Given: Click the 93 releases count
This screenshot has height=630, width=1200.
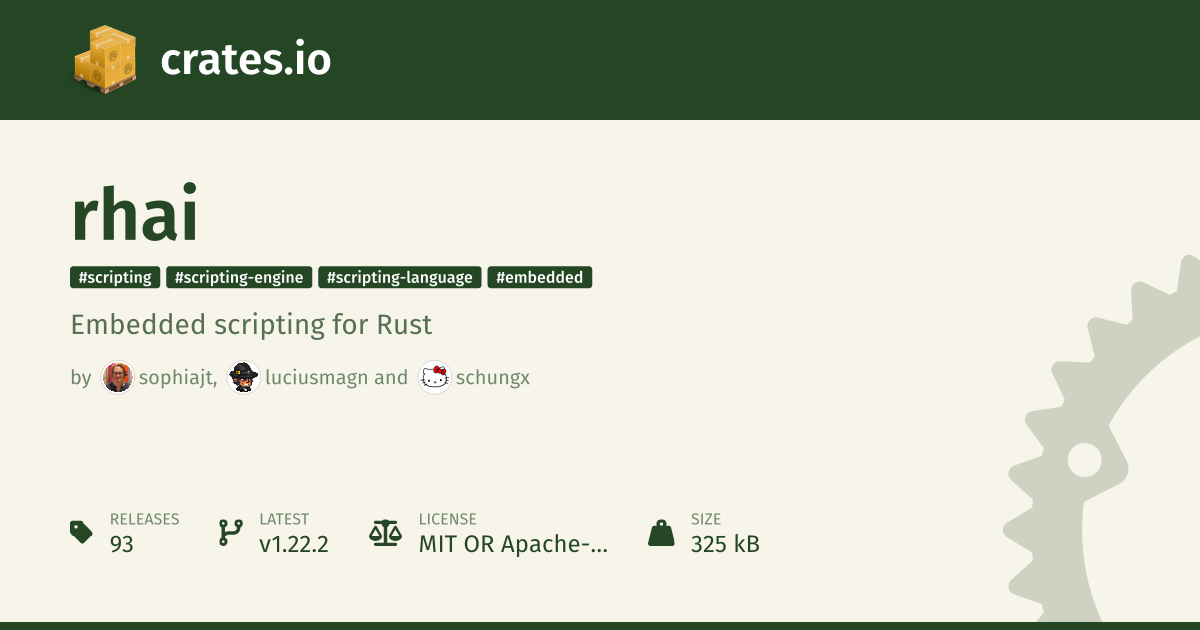Looking at the screenshot, I should pos(122,544).
